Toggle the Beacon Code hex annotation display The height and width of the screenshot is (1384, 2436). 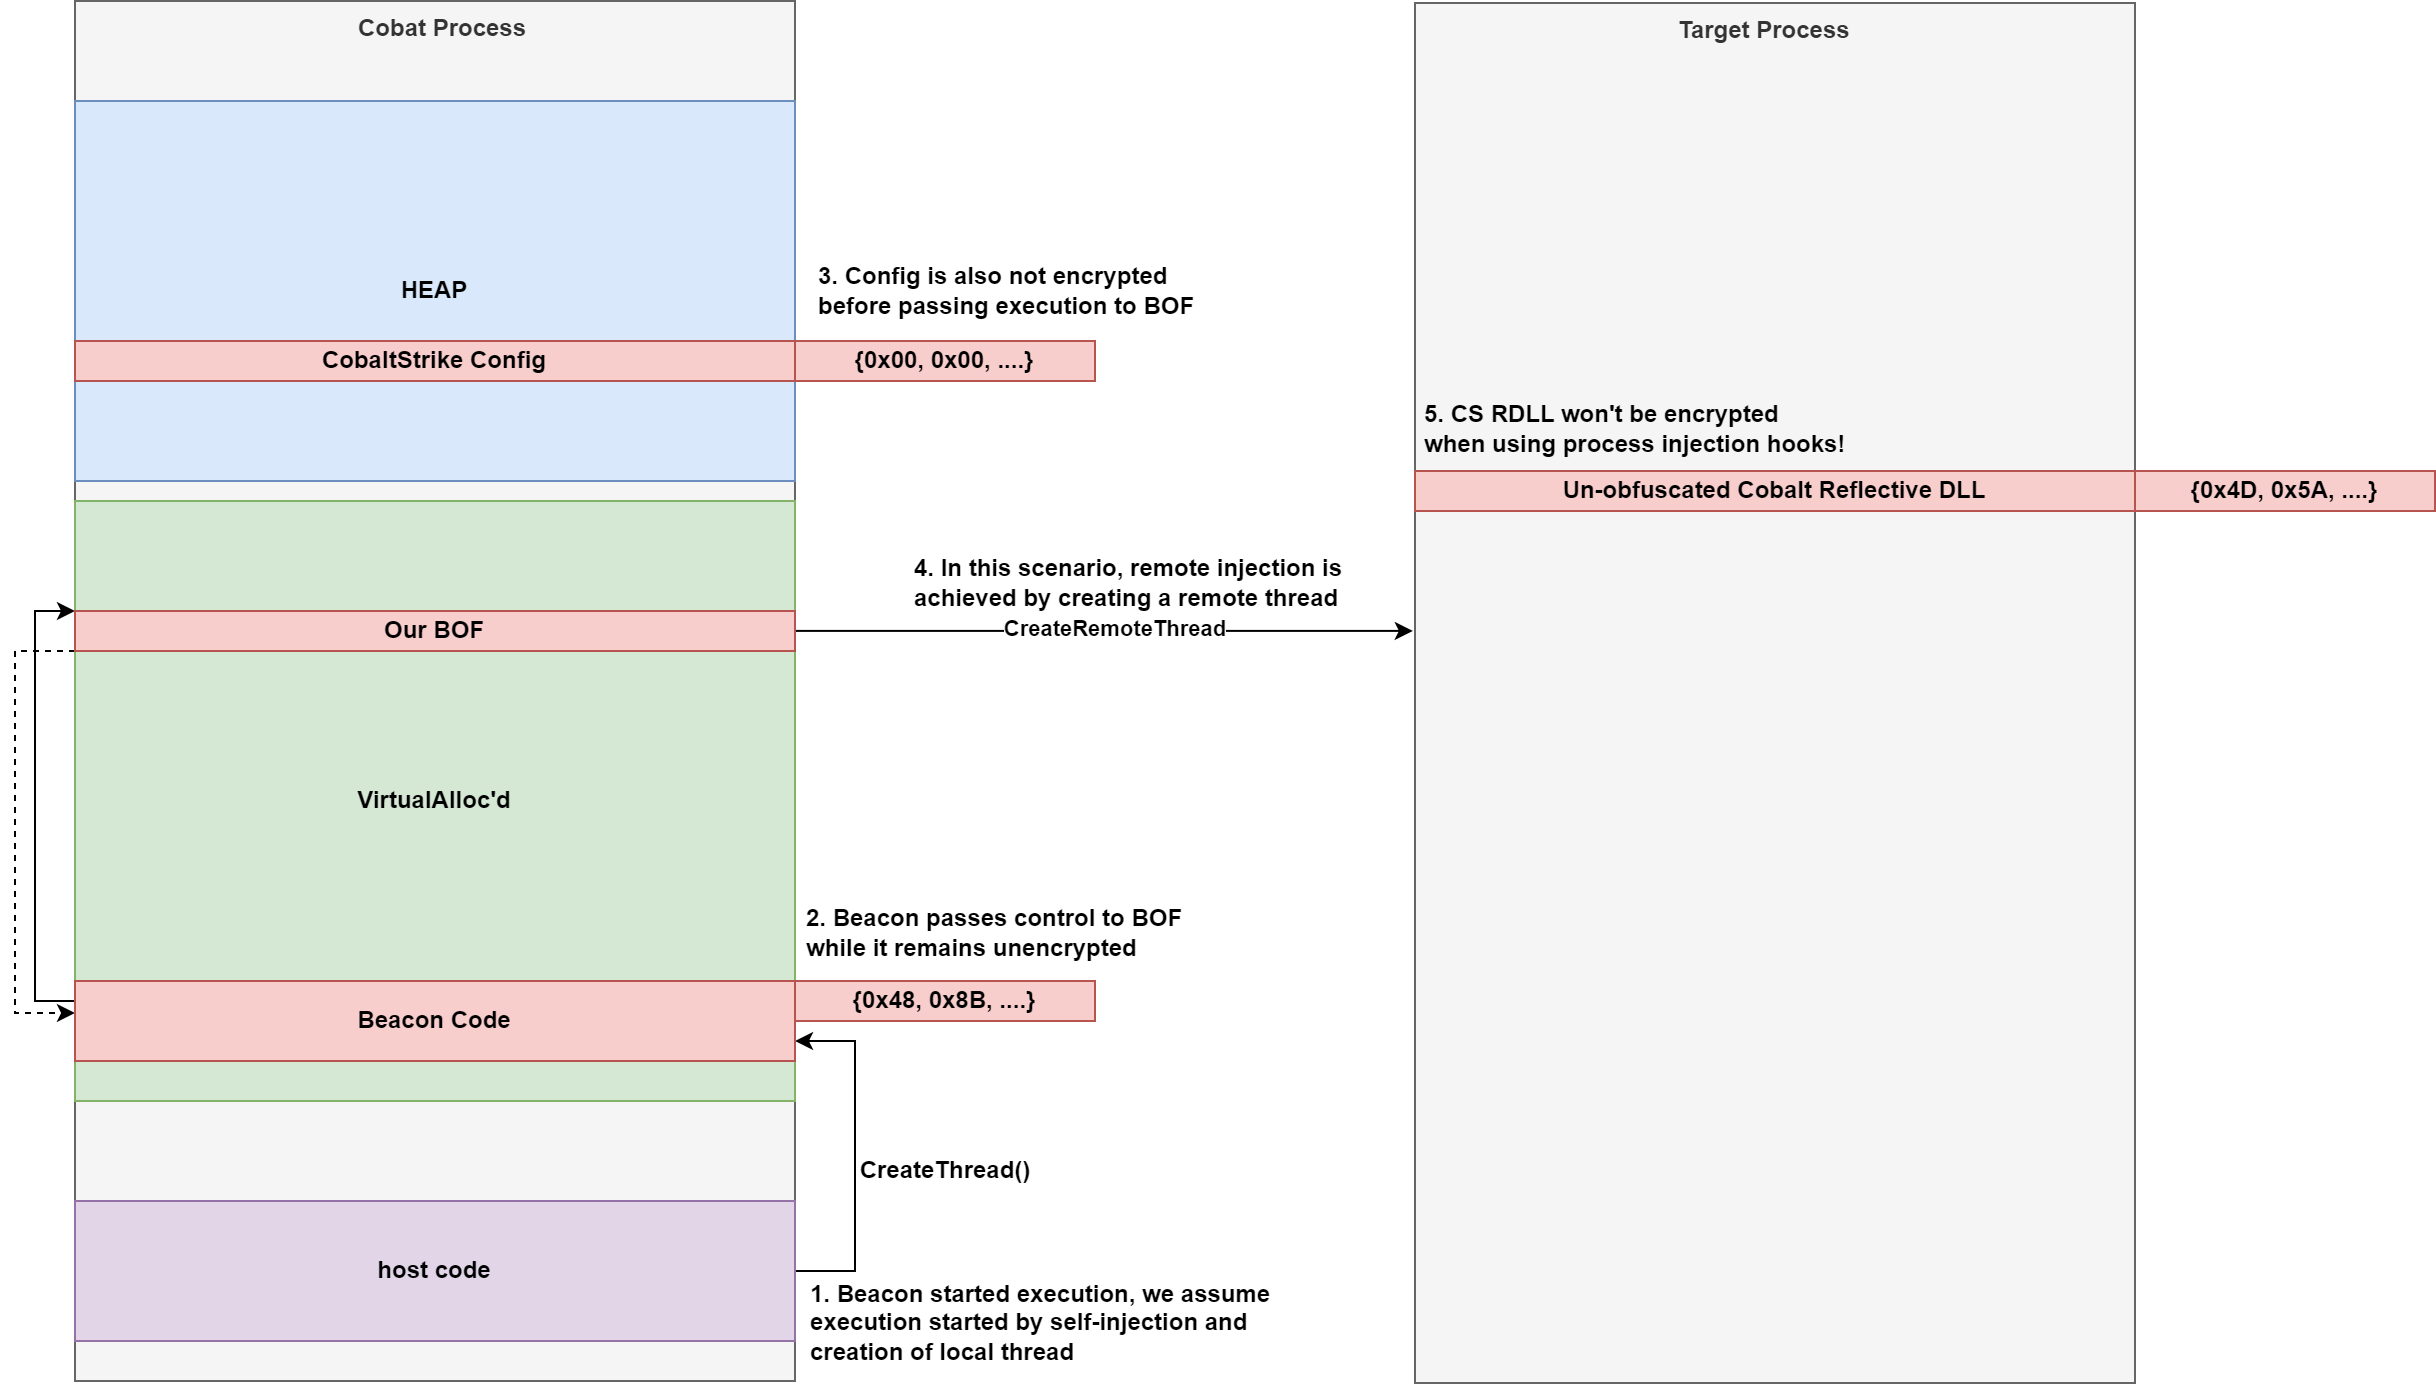click(940, 1009)
